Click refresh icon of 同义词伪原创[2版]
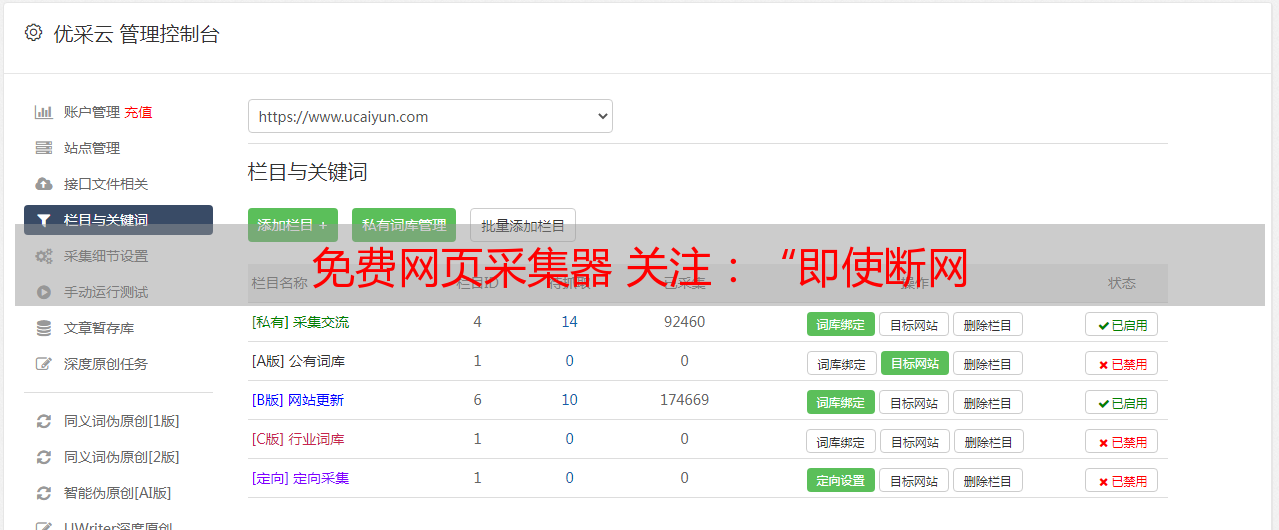 pyautogui.click(x=43, y=457)
